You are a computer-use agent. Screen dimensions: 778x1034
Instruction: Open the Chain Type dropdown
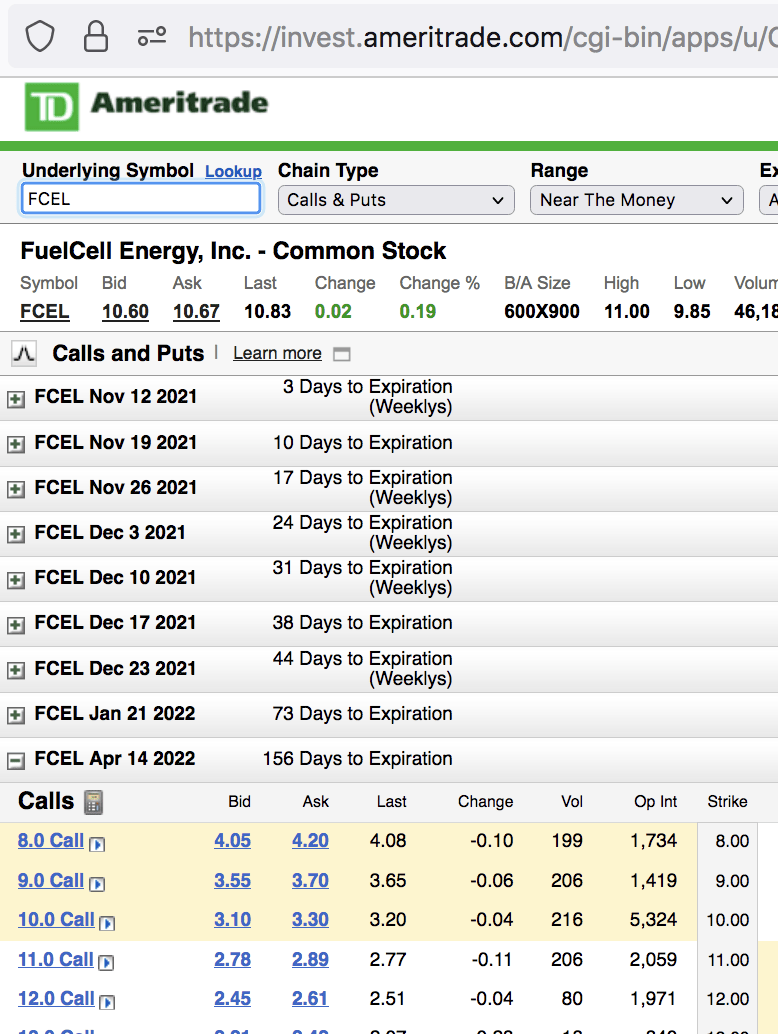click(x=396, y=200)
